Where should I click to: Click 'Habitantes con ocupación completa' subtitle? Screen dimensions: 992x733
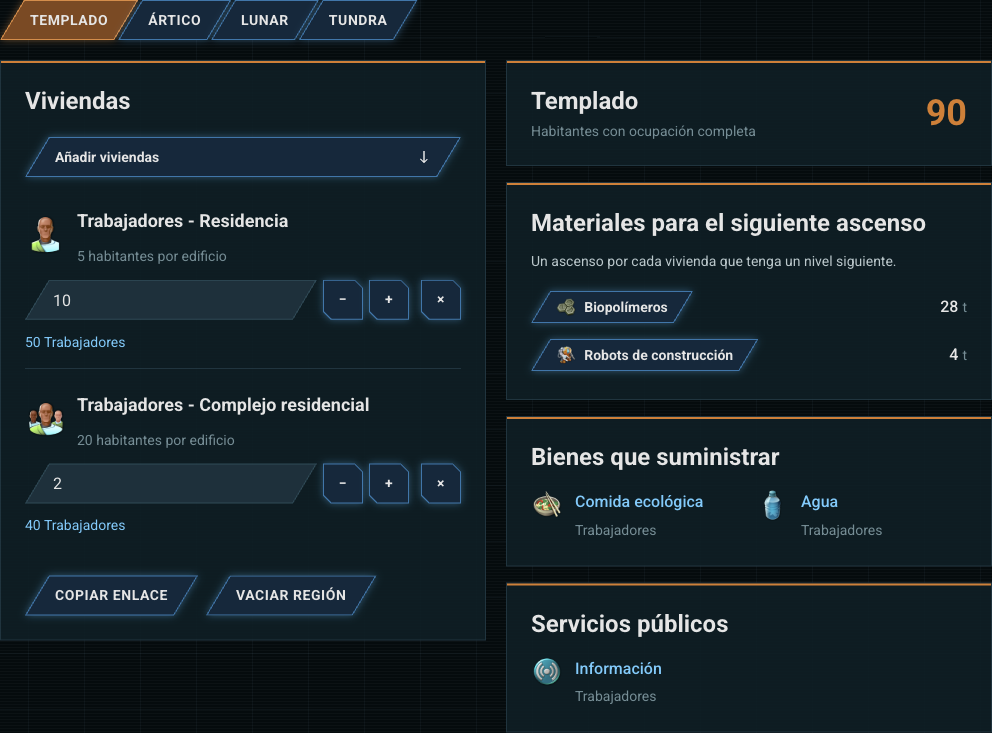click(643, 132)
